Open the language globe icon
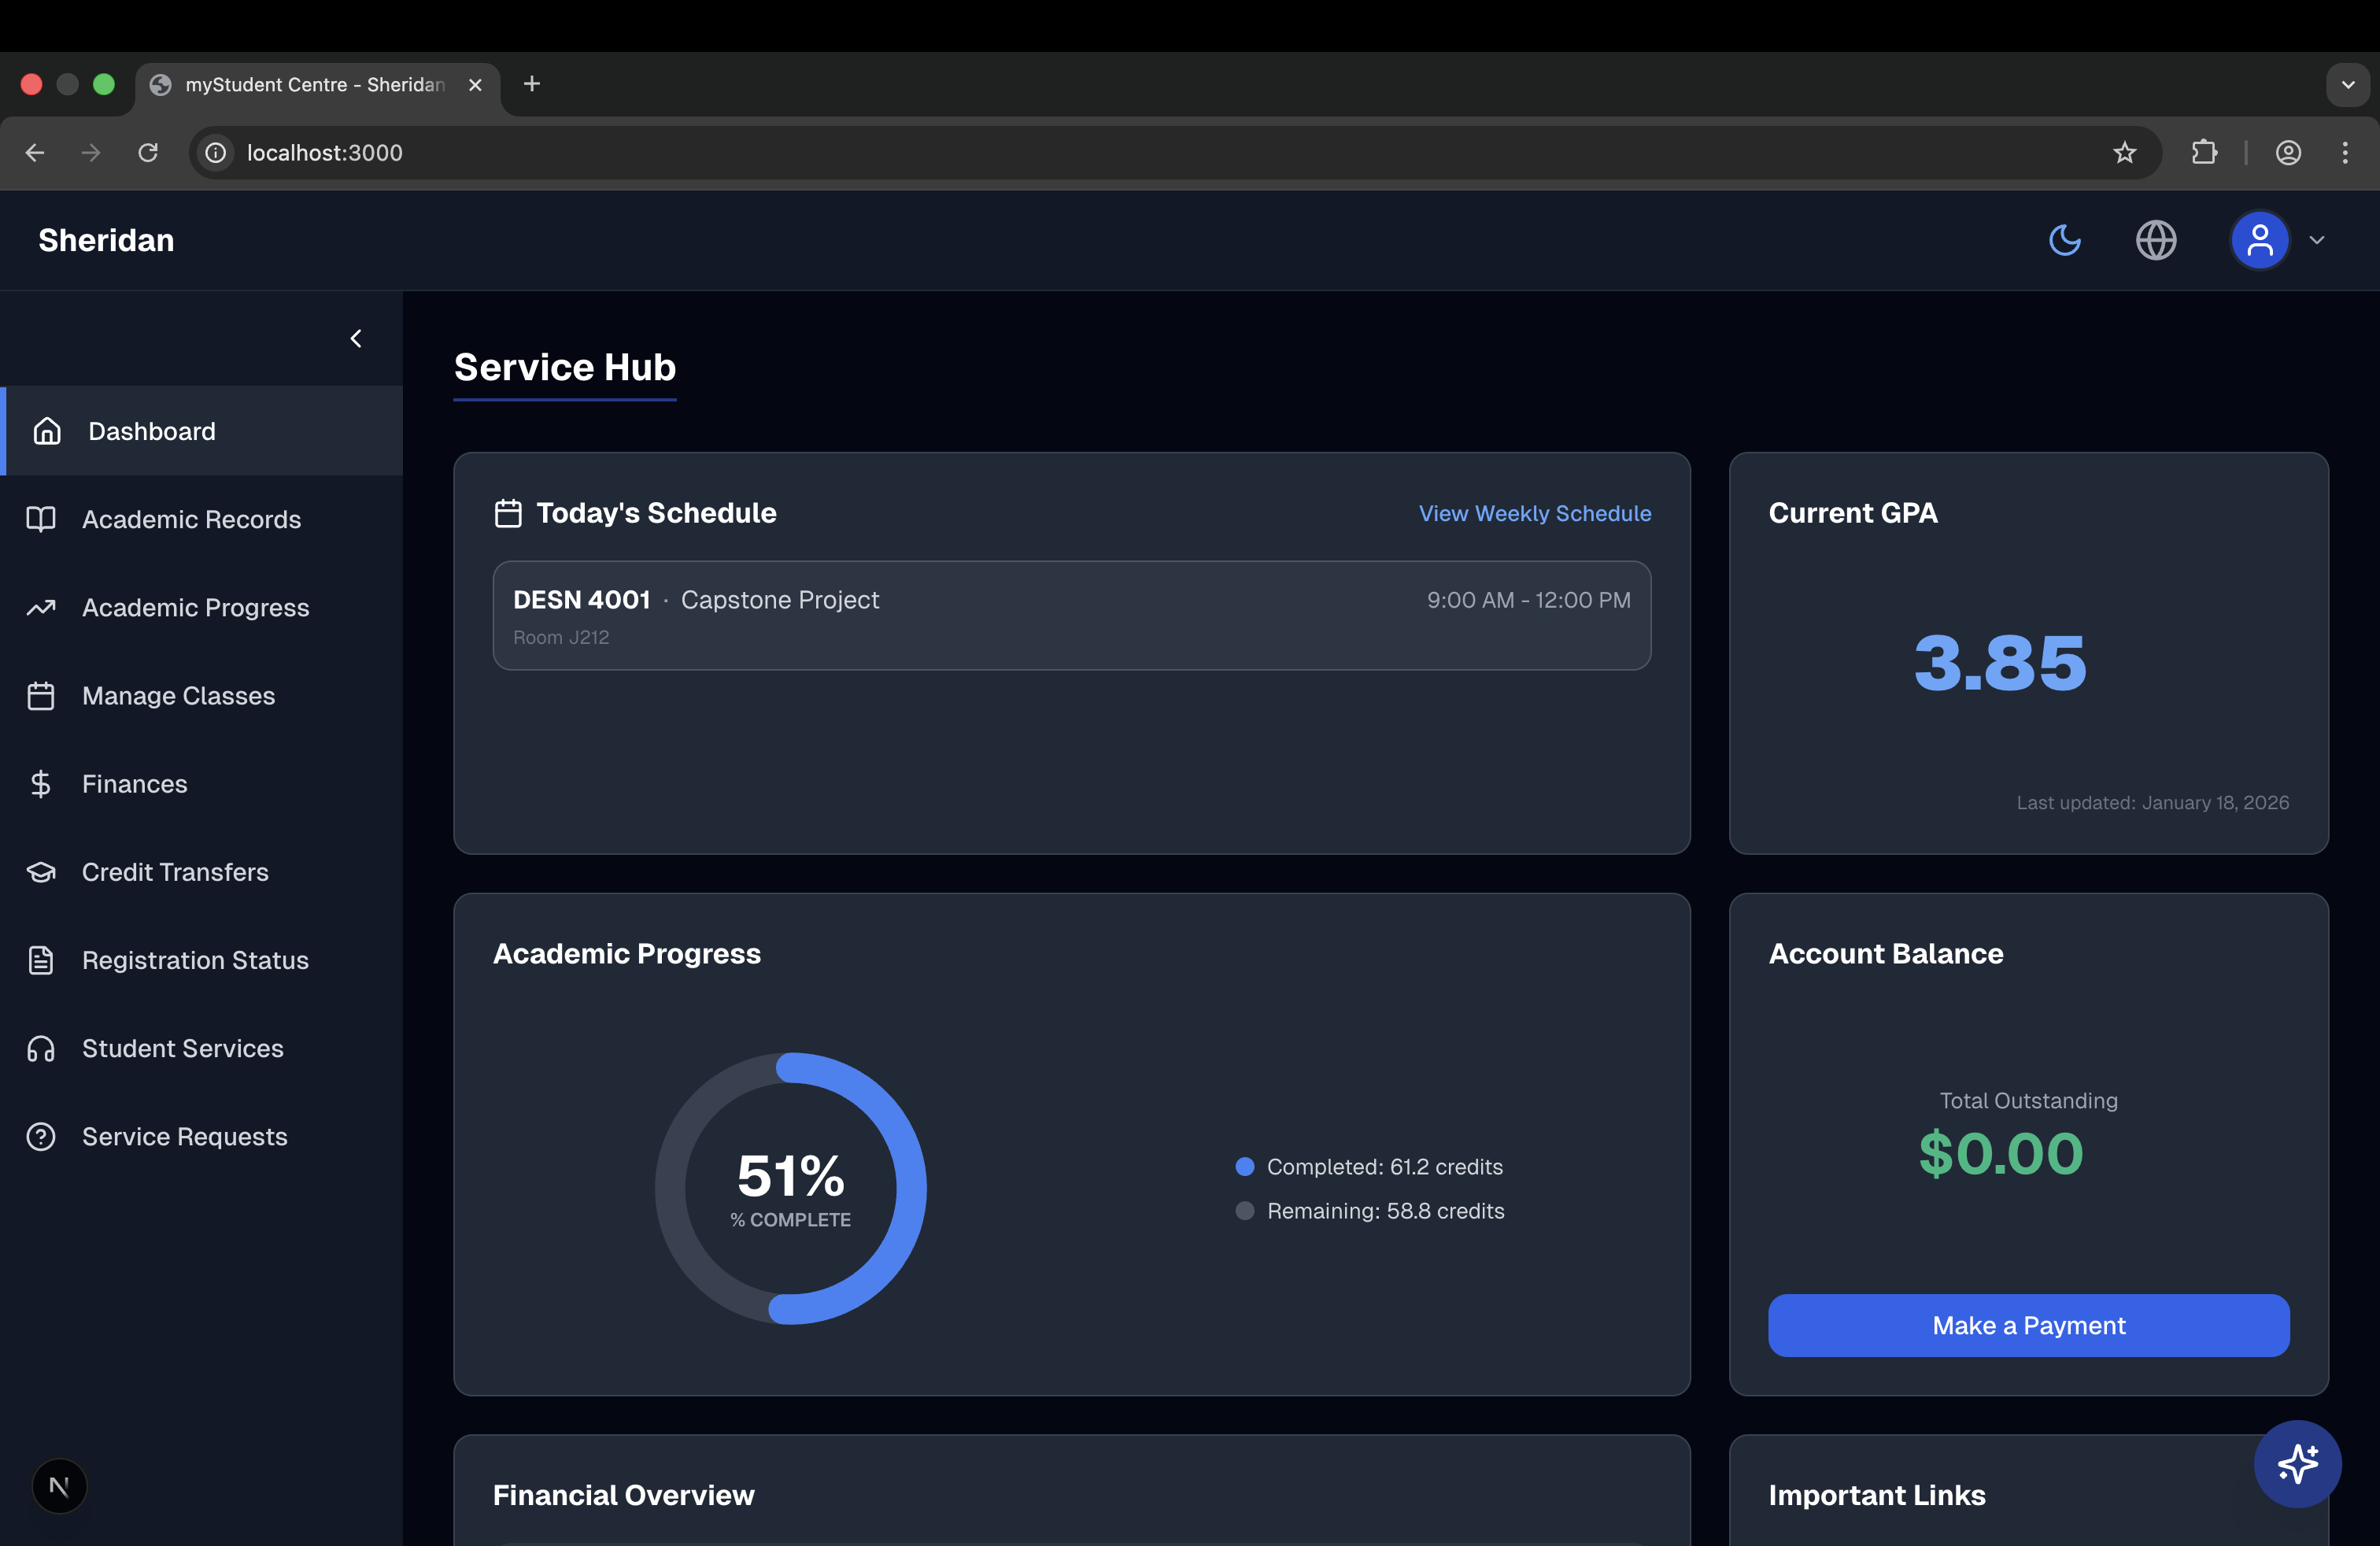Screen dimensions: 2380x1546 pos(2155,240)
